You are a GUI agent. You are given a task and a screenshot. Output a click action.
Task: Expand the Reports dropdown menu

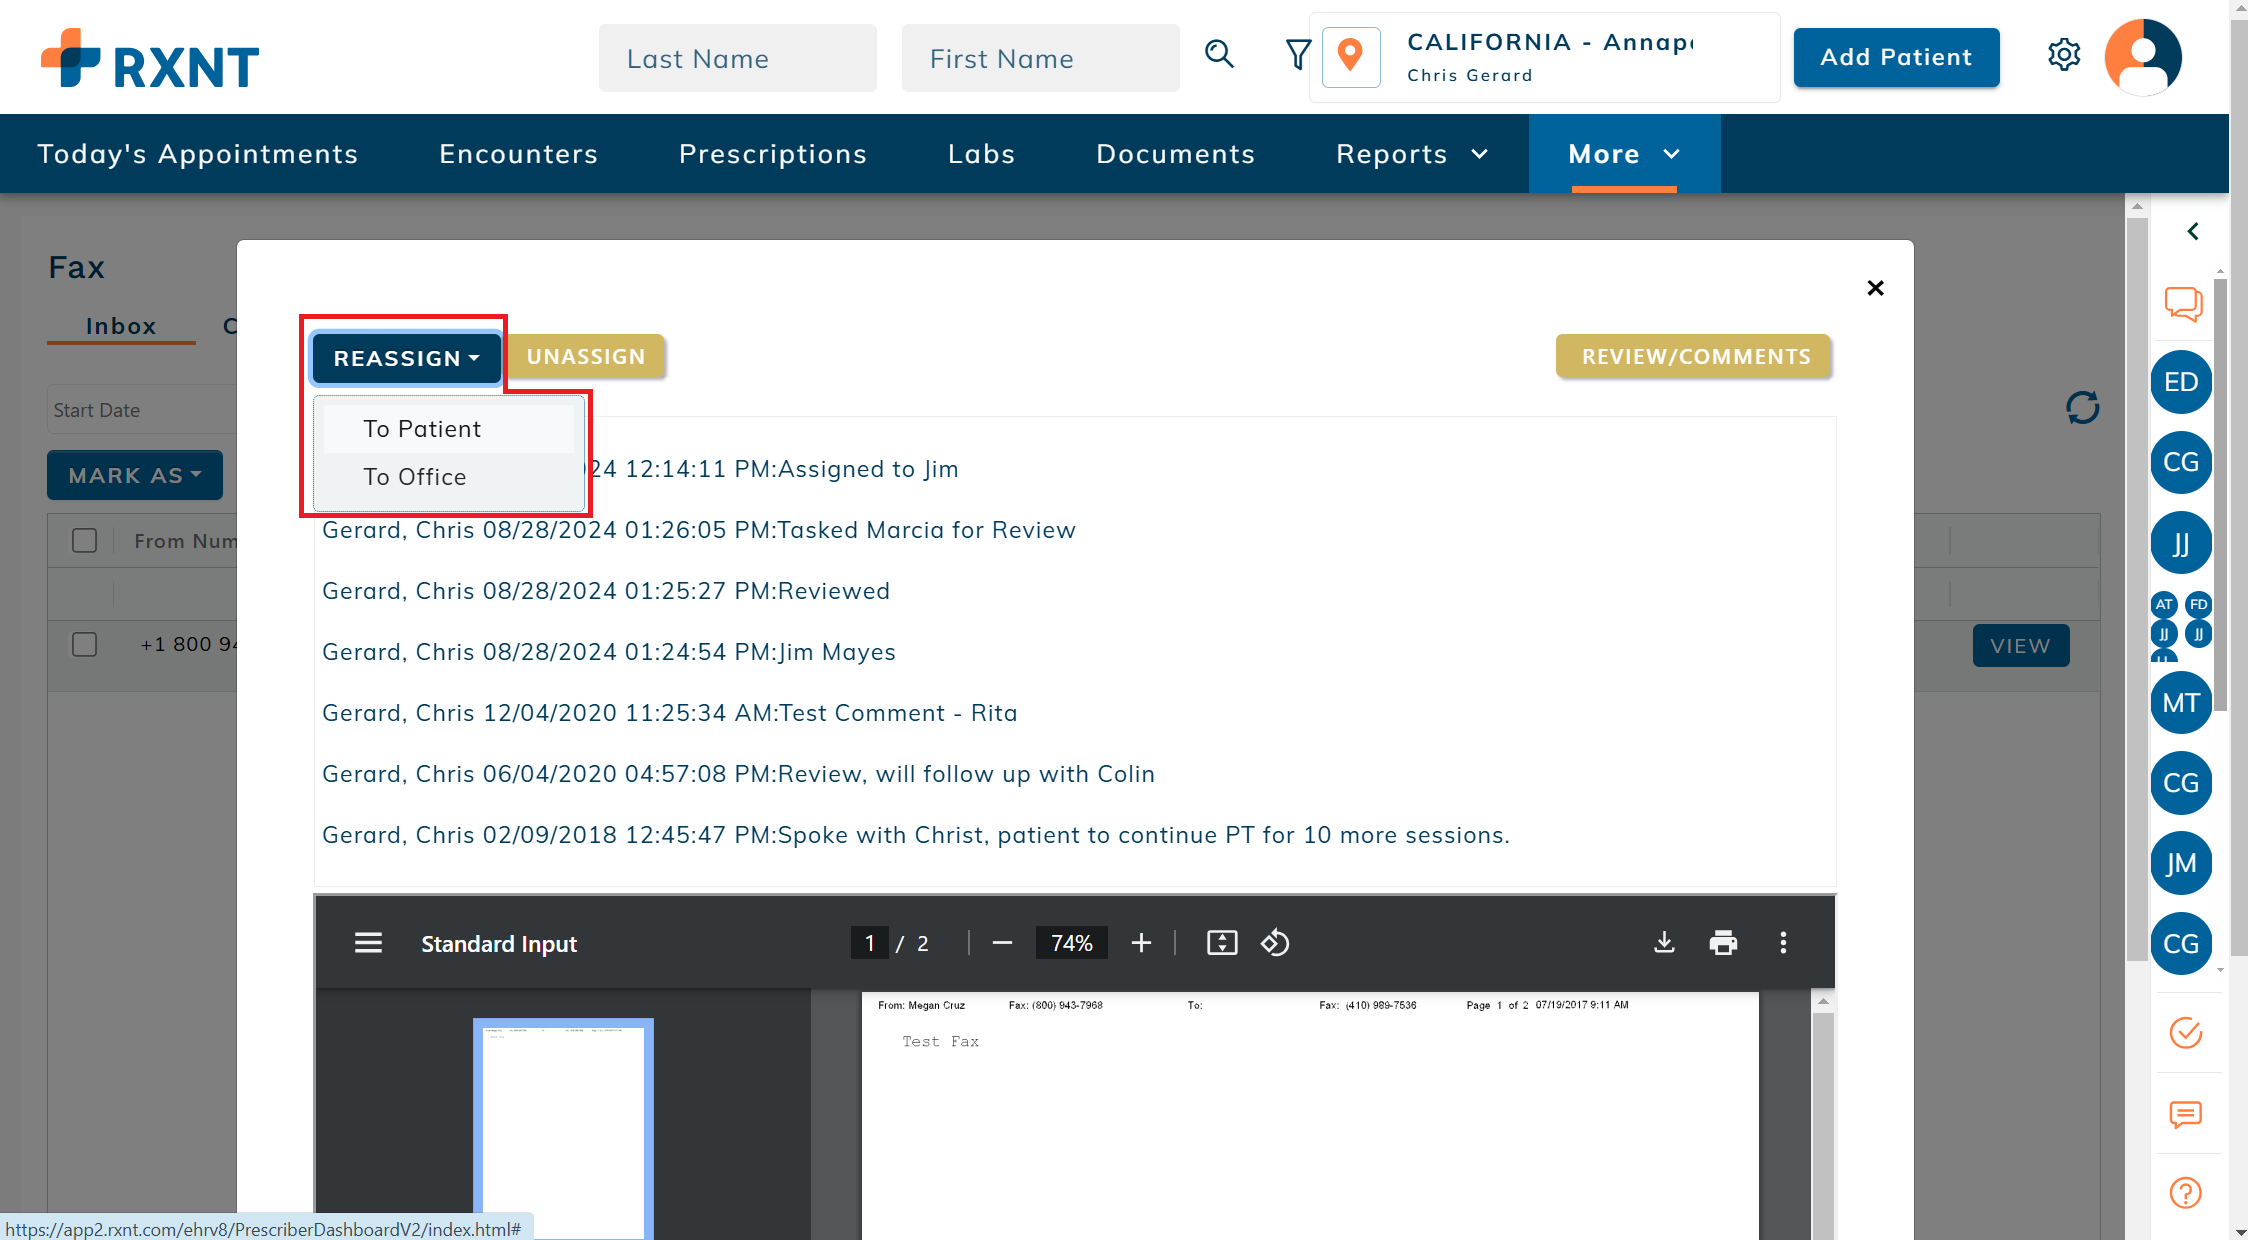(1412, 154)
